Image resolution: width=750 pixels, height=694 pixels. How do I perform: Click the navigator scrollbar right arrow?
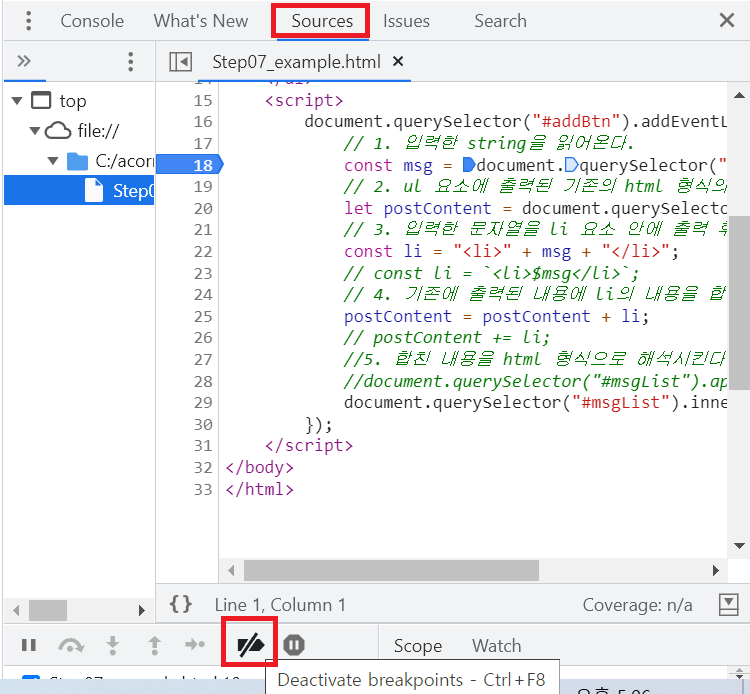point(141,610)
